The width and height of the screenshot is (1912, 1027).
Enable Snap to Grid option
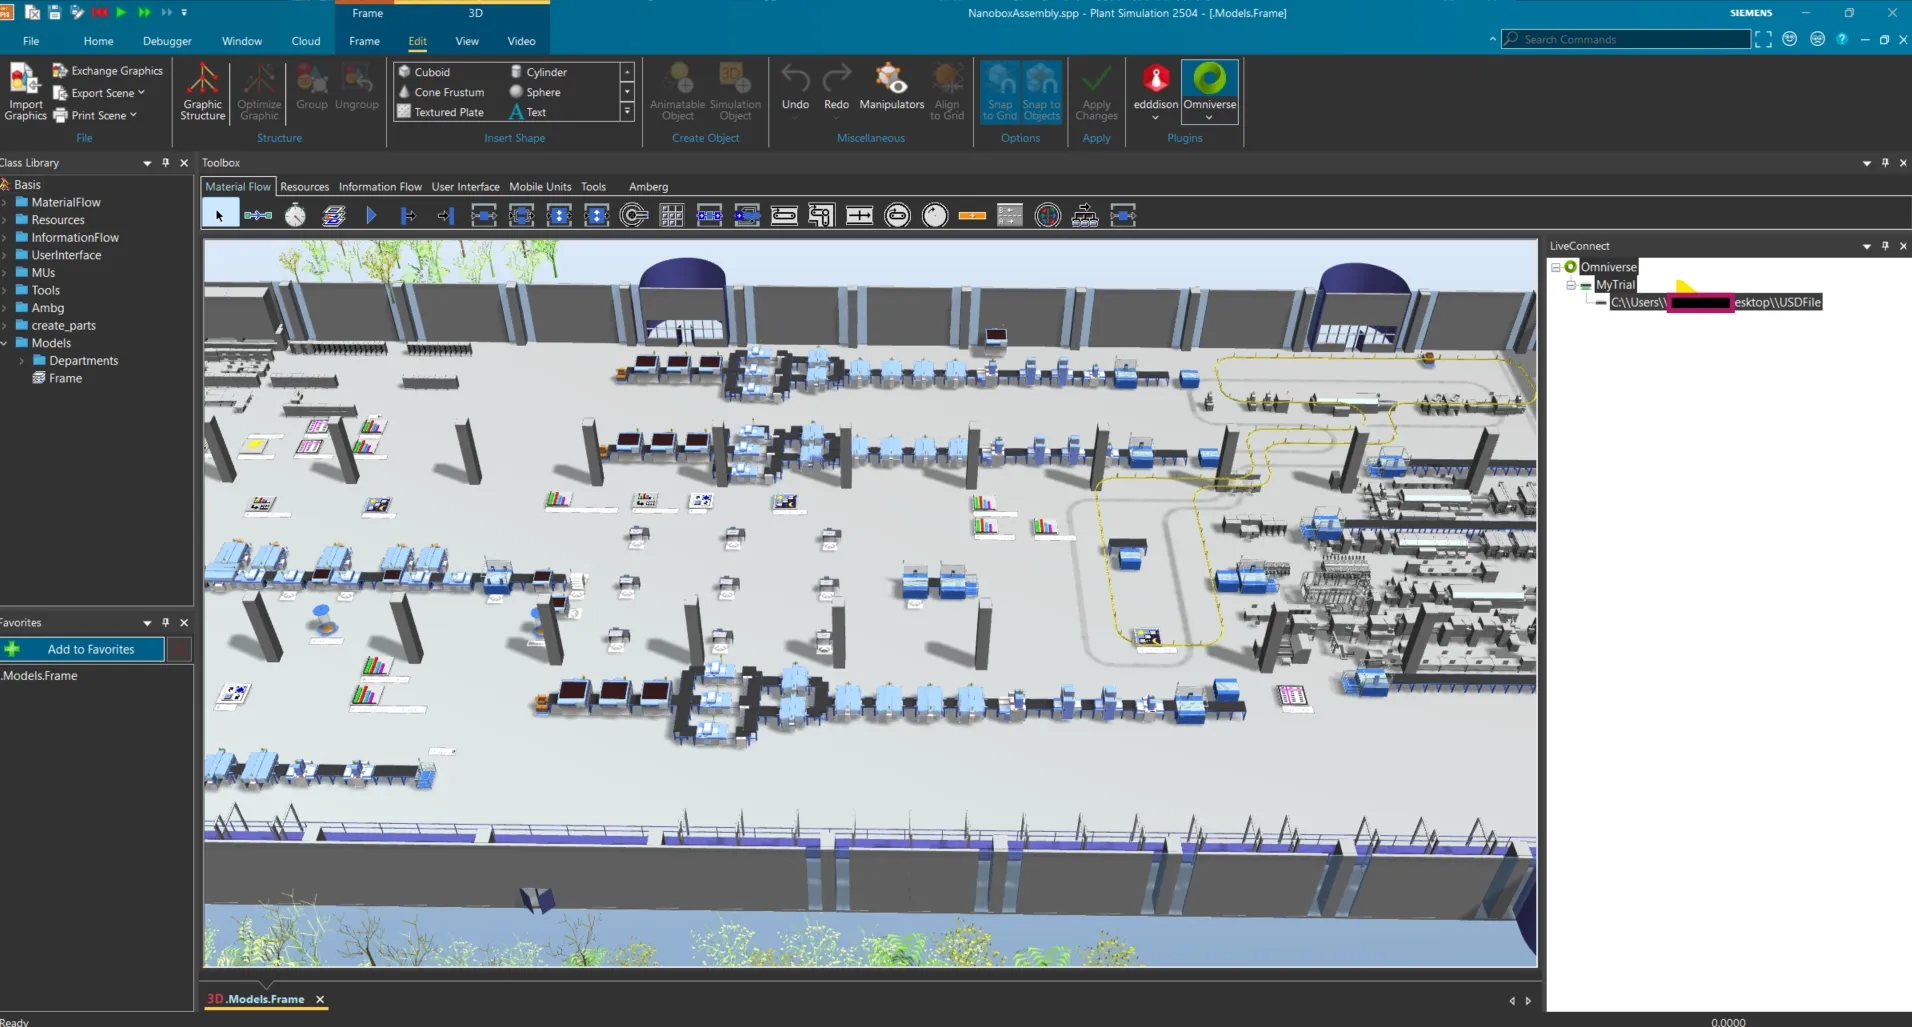click(x=999, y=92)
